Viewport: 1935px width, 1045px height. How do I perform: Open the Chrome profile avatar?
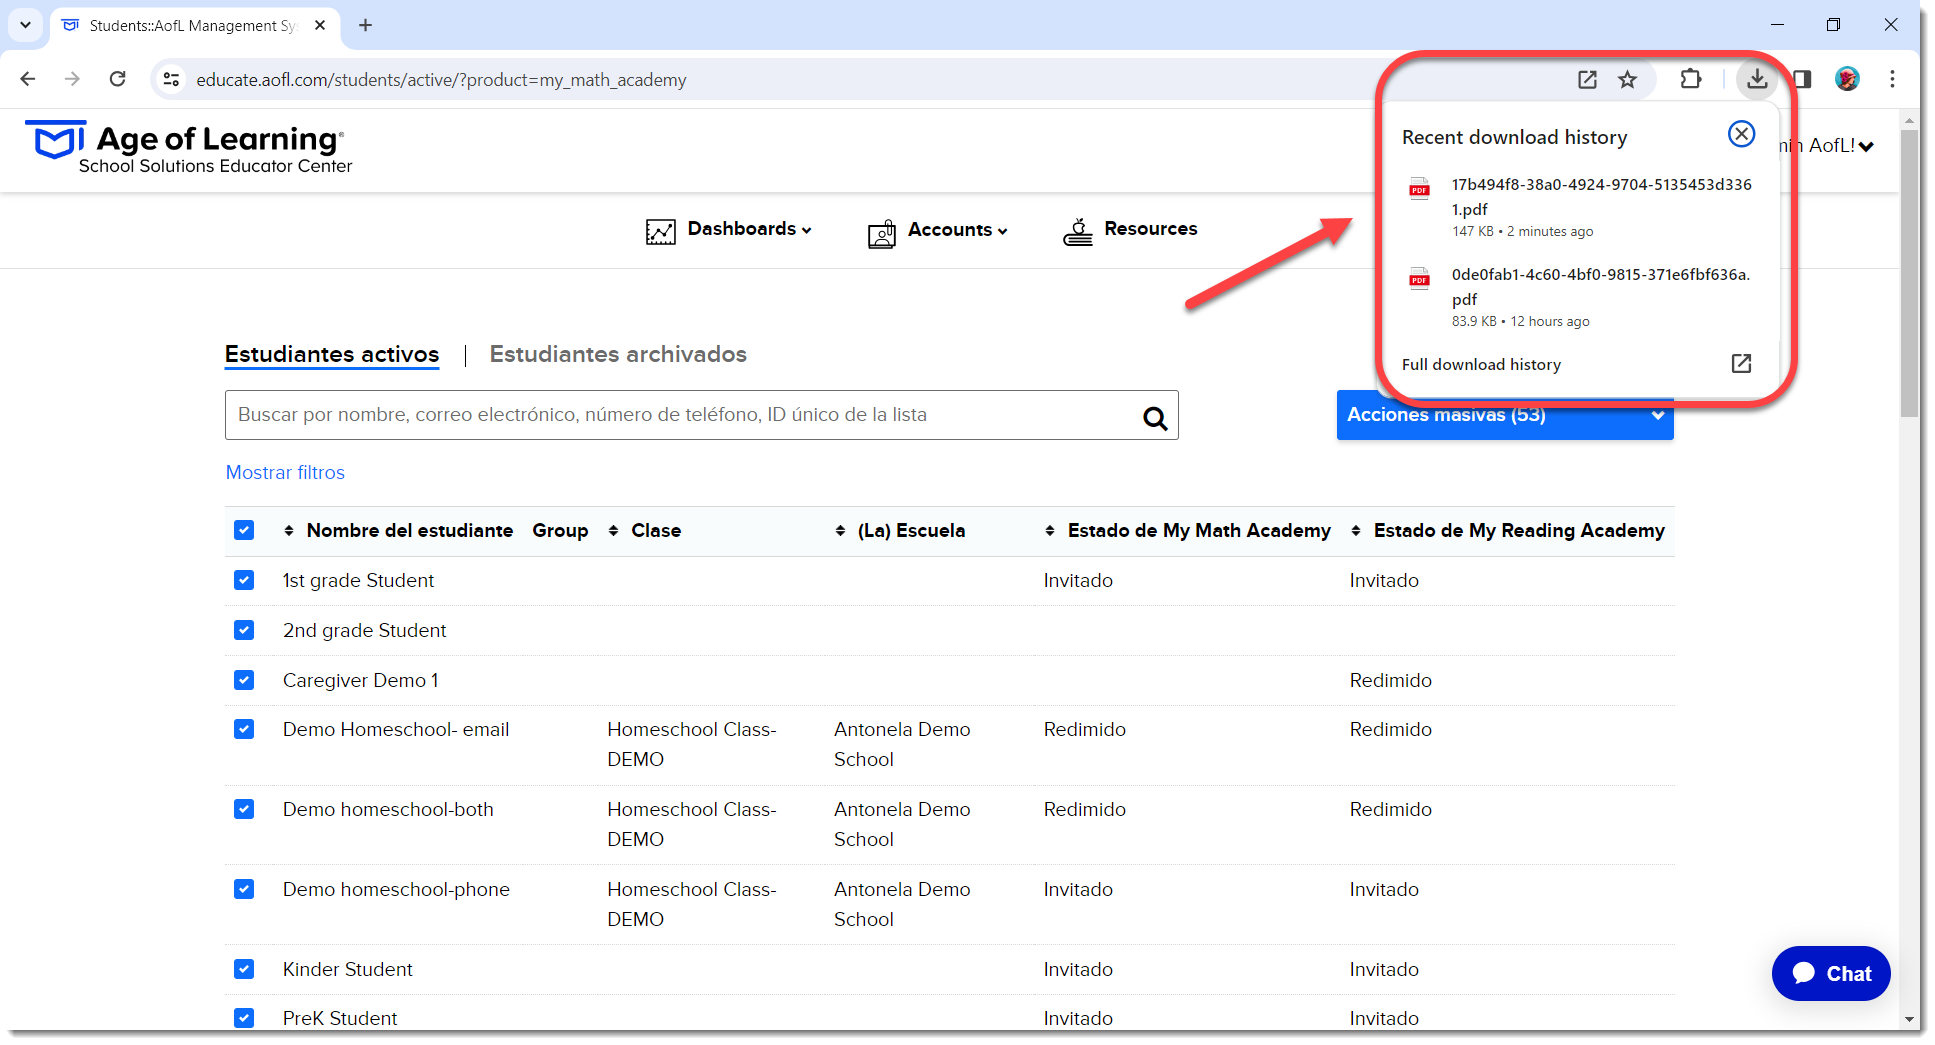pos(1847,79)
